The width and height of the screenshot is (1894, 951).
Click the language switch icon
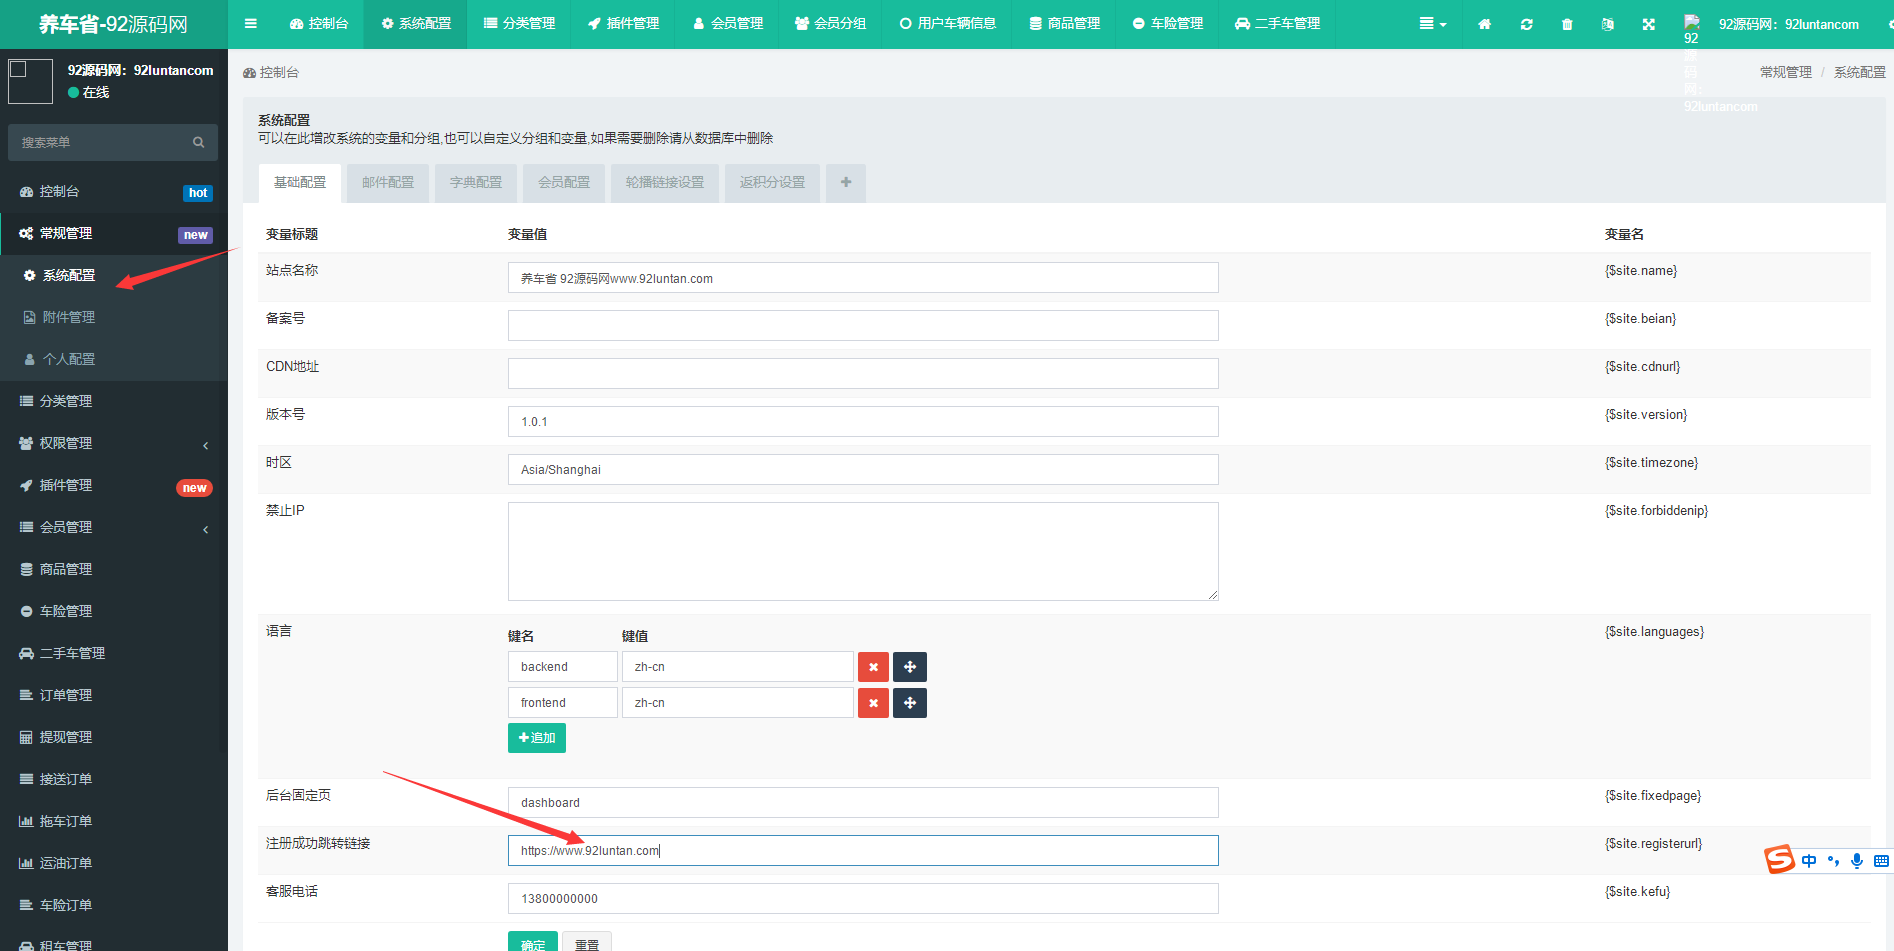click(x=1607, y=24)
